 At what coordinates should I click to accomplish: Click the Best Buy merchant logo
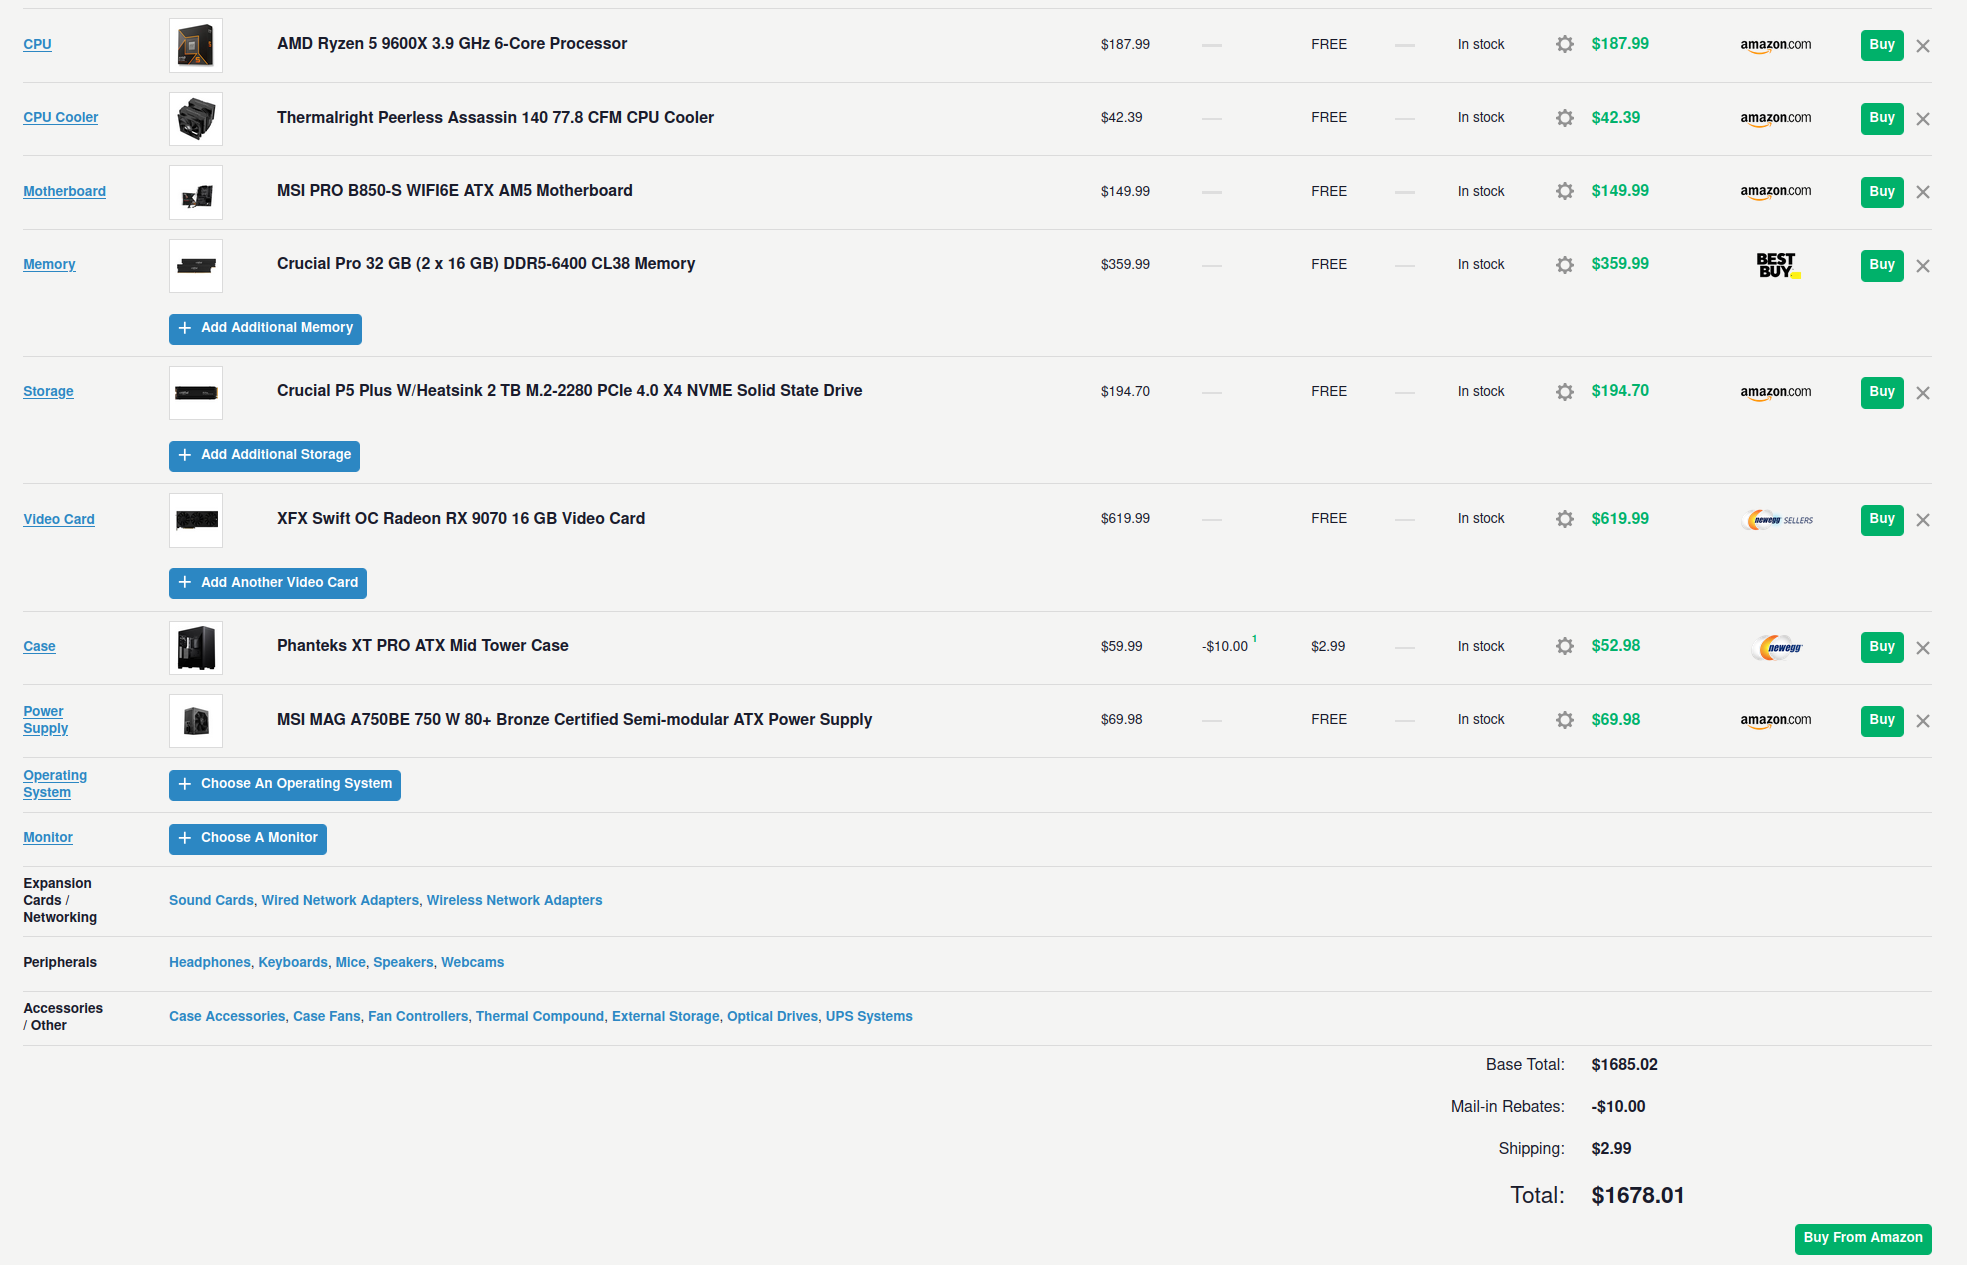1777,265
